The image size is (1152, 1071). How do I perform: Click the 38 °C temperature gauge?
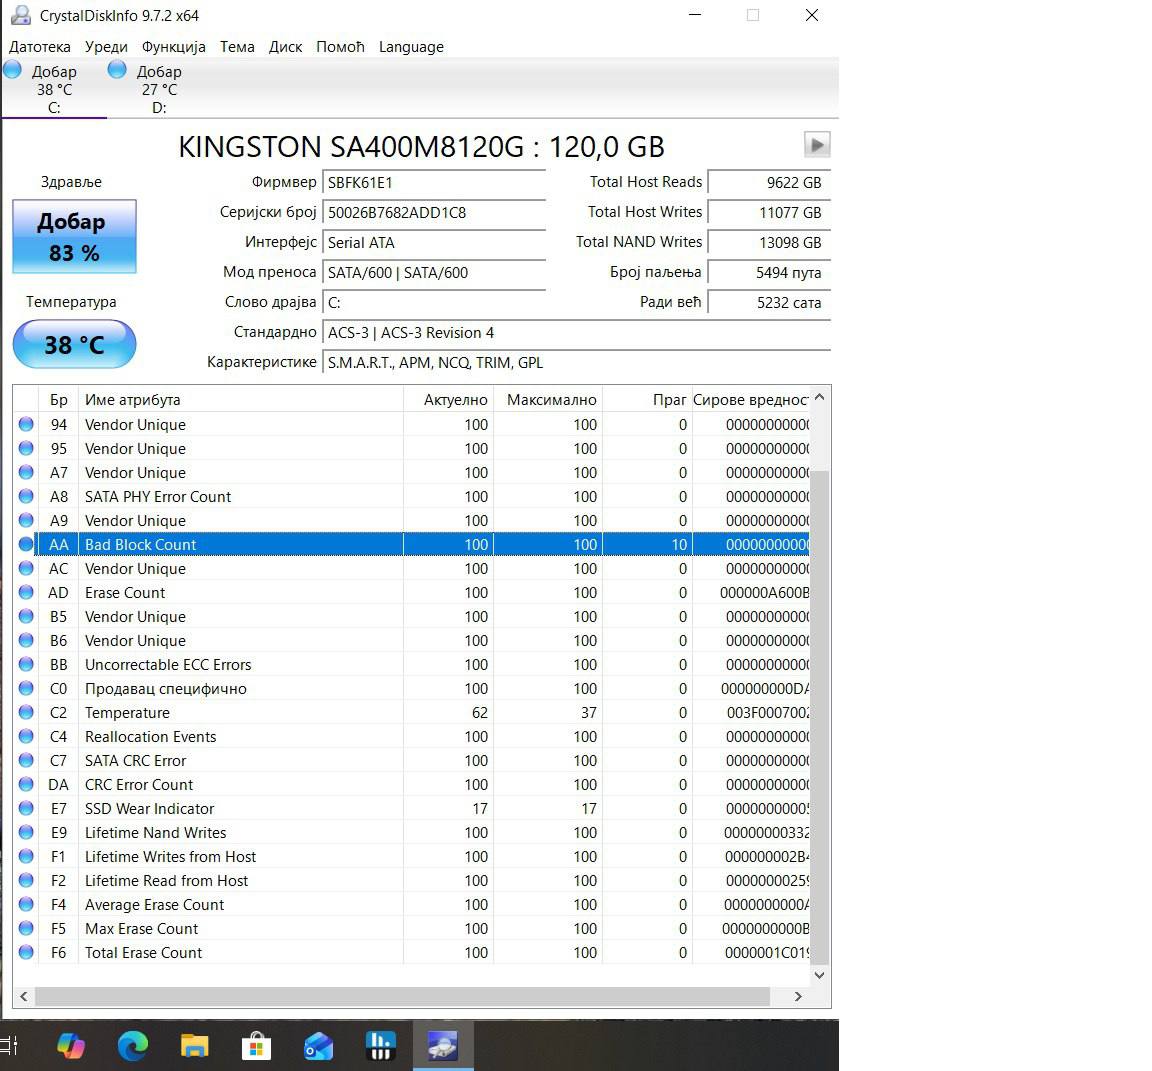coord(74,344)
